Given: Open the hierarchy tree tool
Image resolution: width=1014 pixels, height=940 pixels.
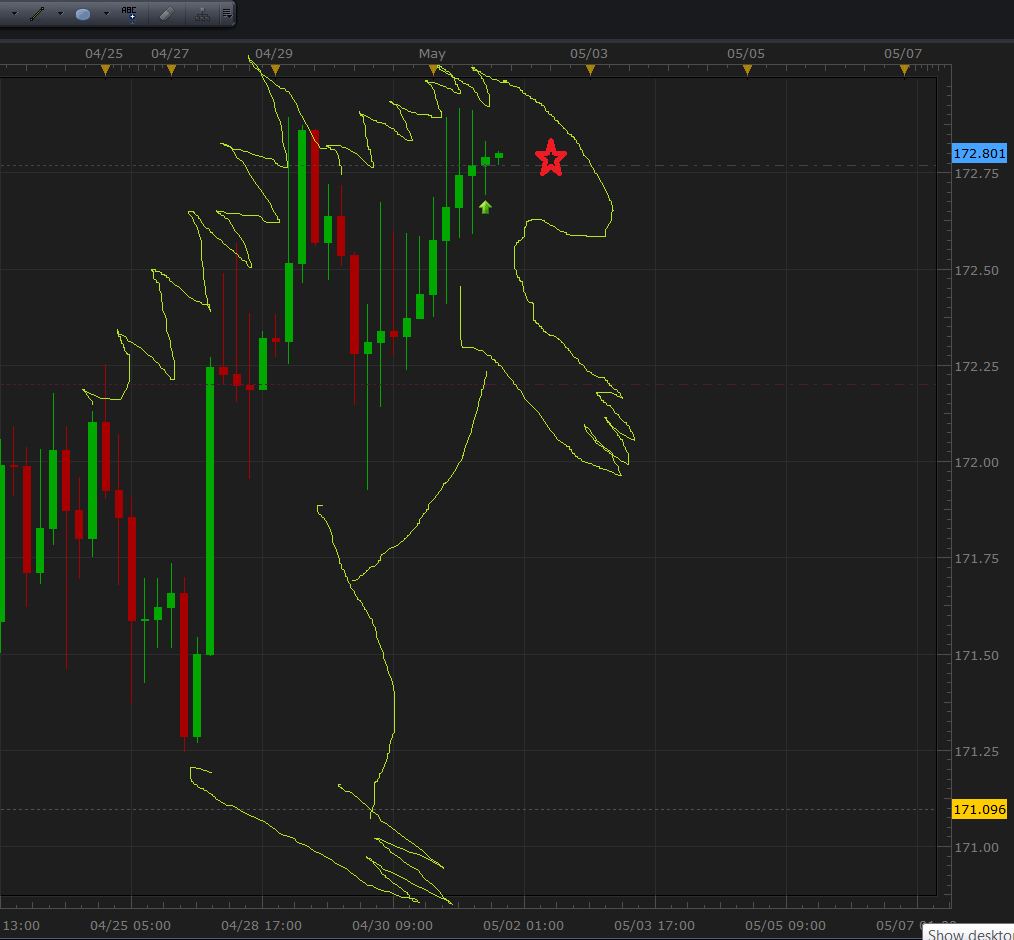Looking at the screenshot, I should click(x=202, y=14).
